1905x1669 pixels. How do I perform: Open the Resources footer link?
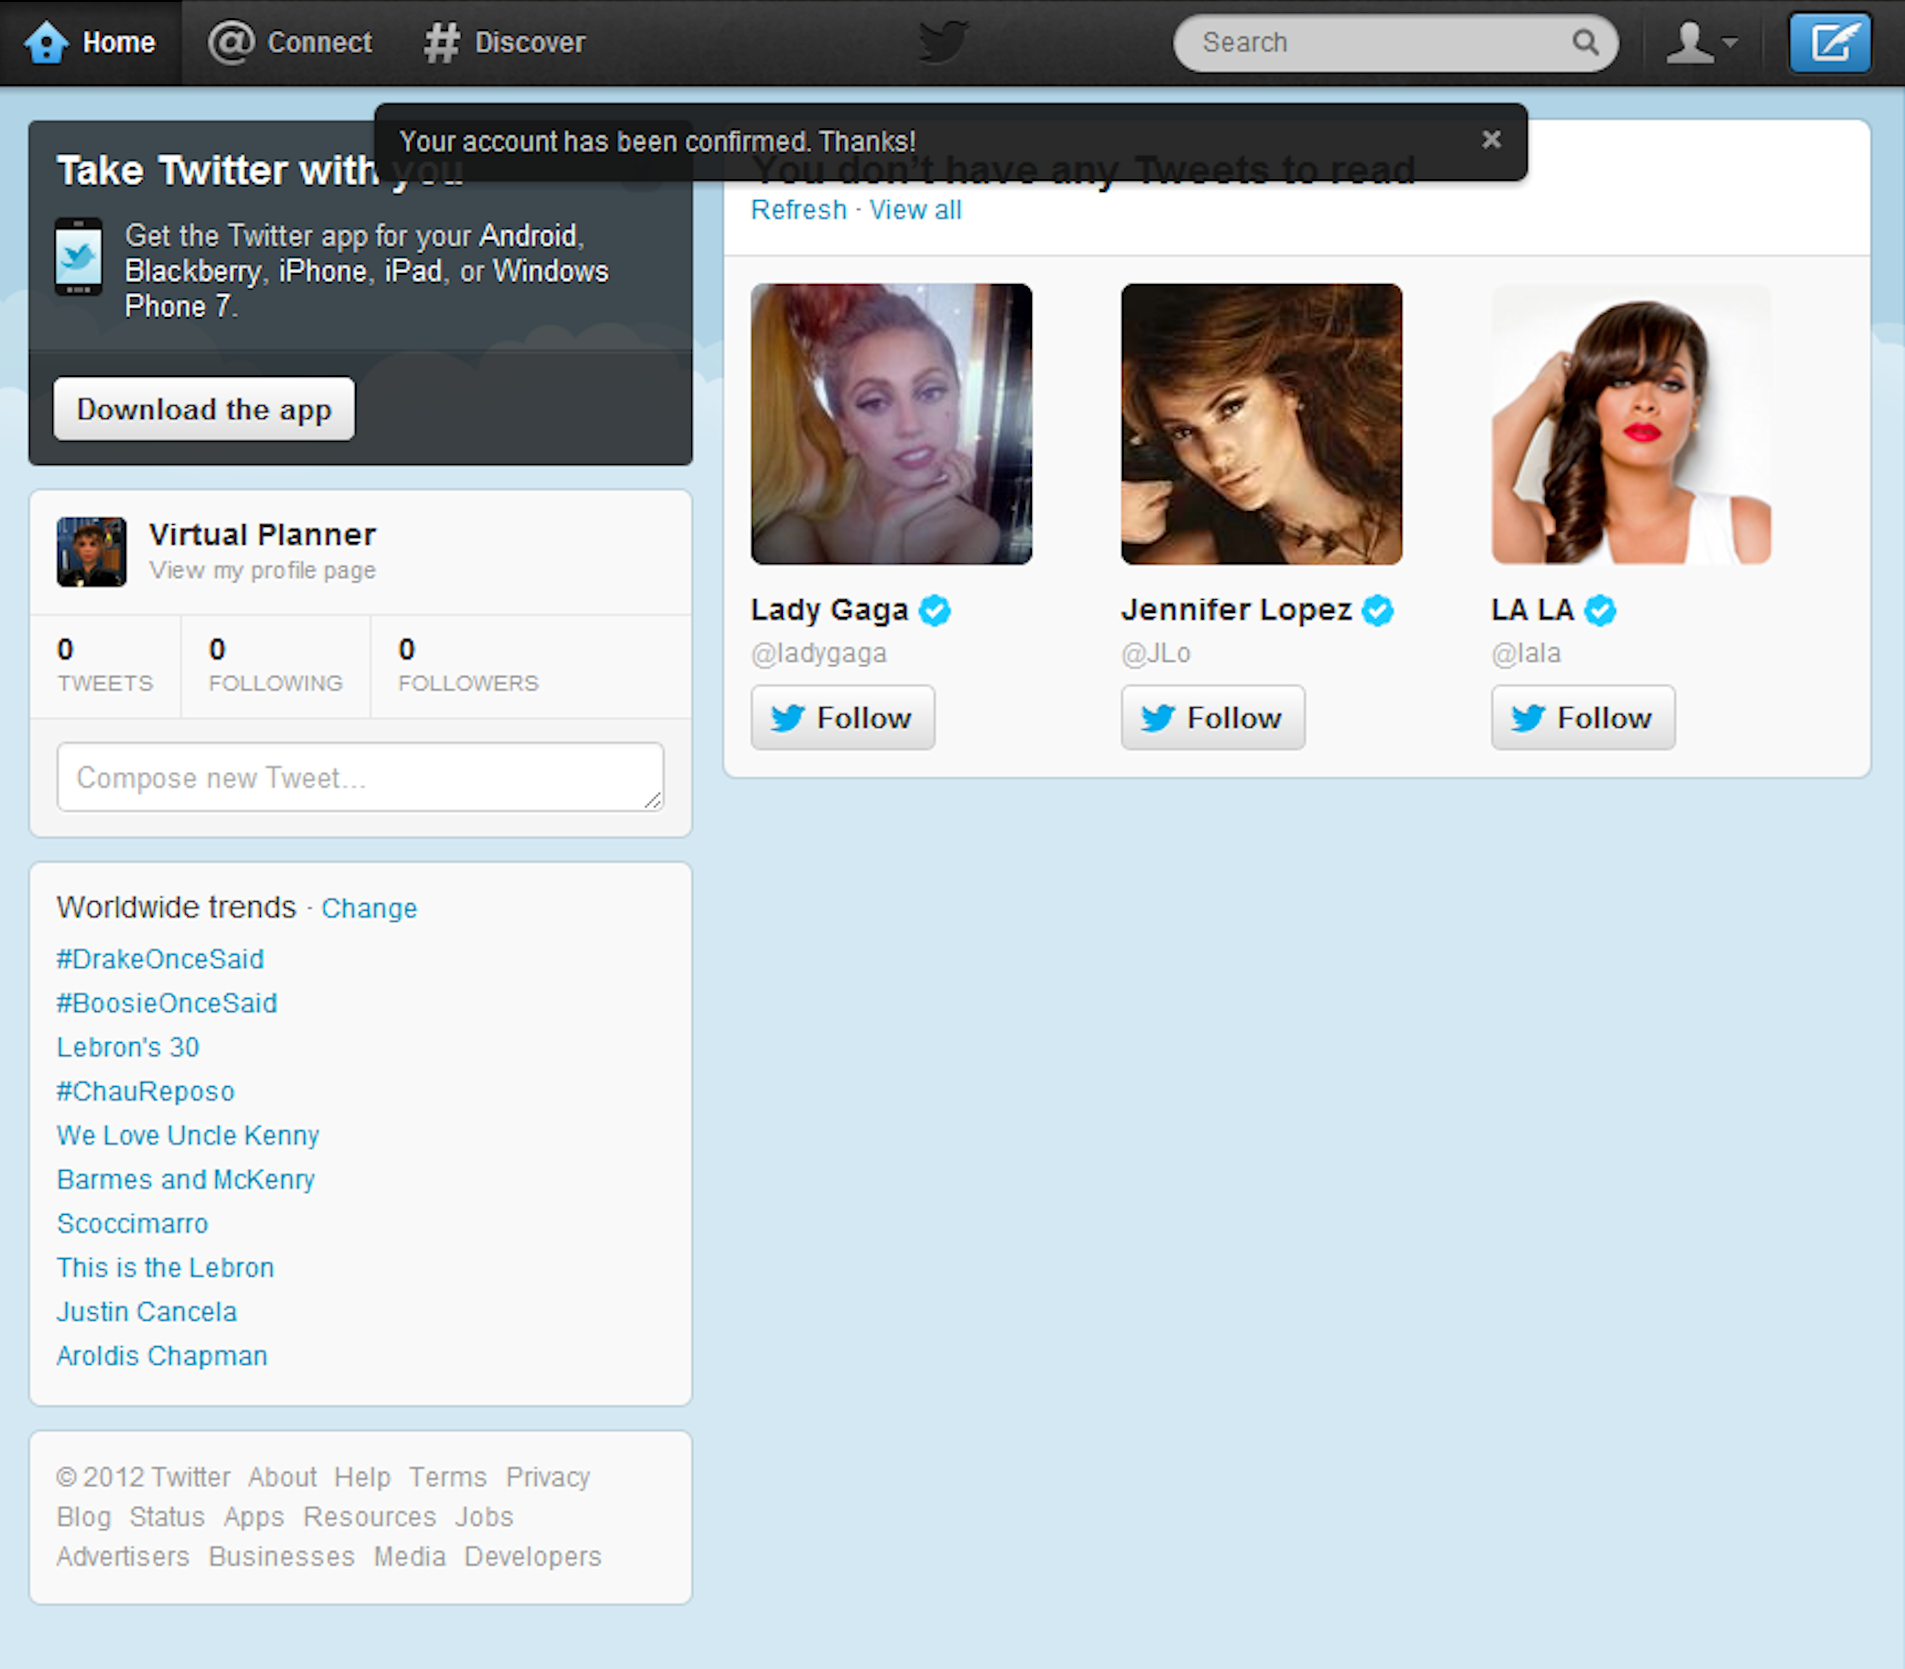click(370, 1517)
